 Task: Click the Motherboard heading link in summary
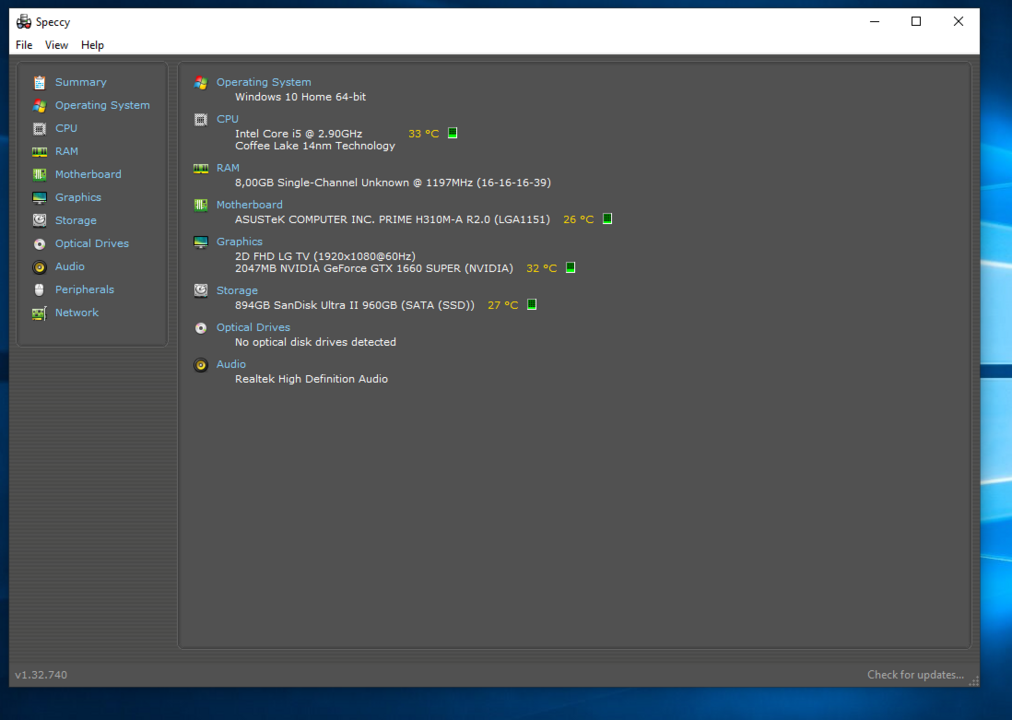click(249, 205)
